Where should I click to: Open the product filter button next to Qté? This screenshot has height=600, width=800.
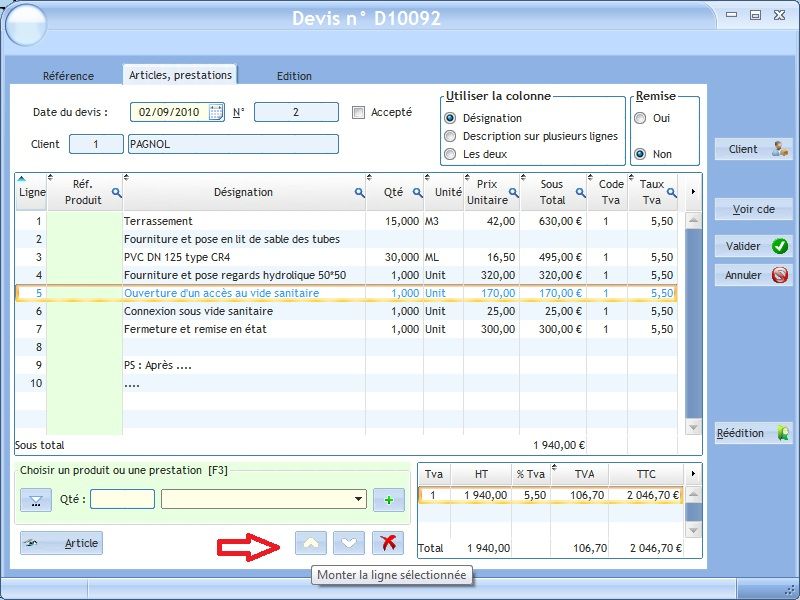click(x=36, y=499)
